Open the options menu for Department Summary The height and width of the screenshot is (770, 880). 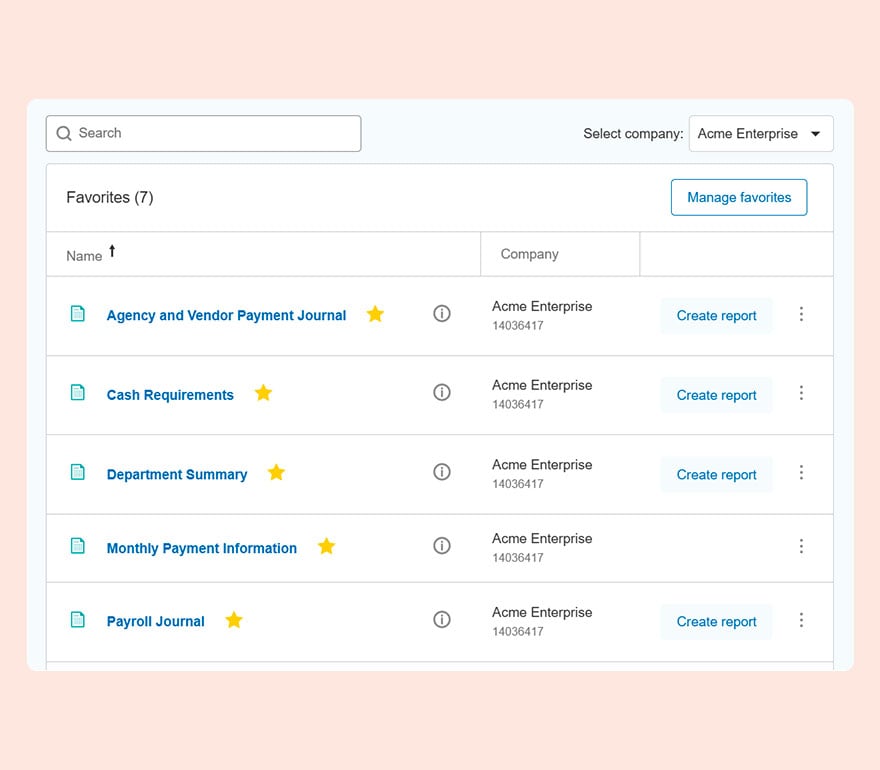click(801, 473)
